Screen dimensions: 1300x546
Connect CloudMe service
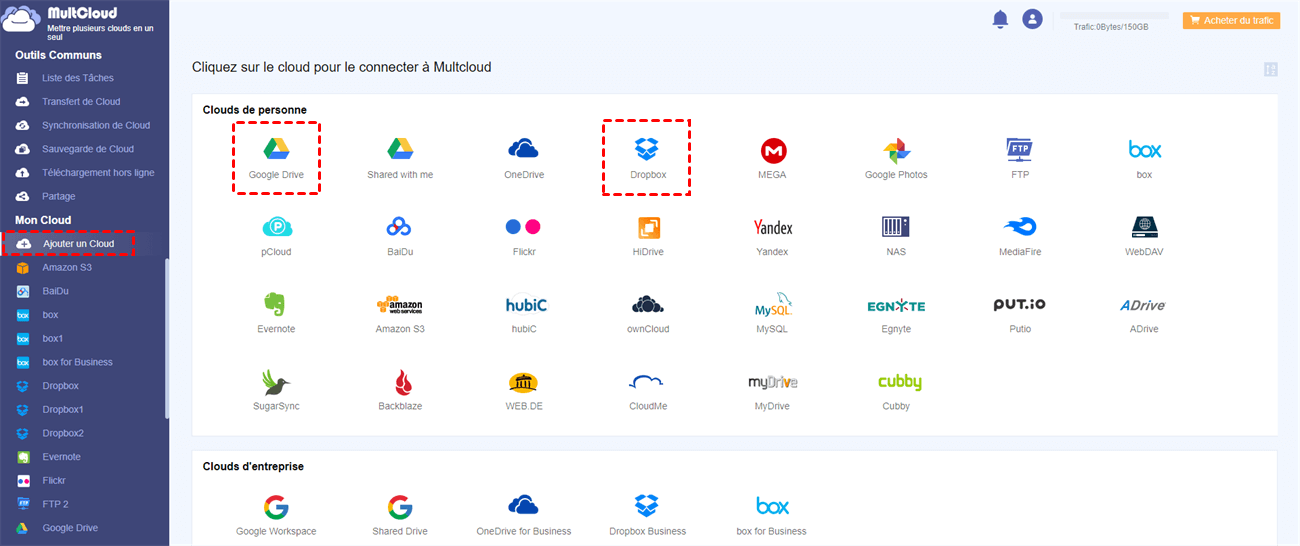point(648,382)
